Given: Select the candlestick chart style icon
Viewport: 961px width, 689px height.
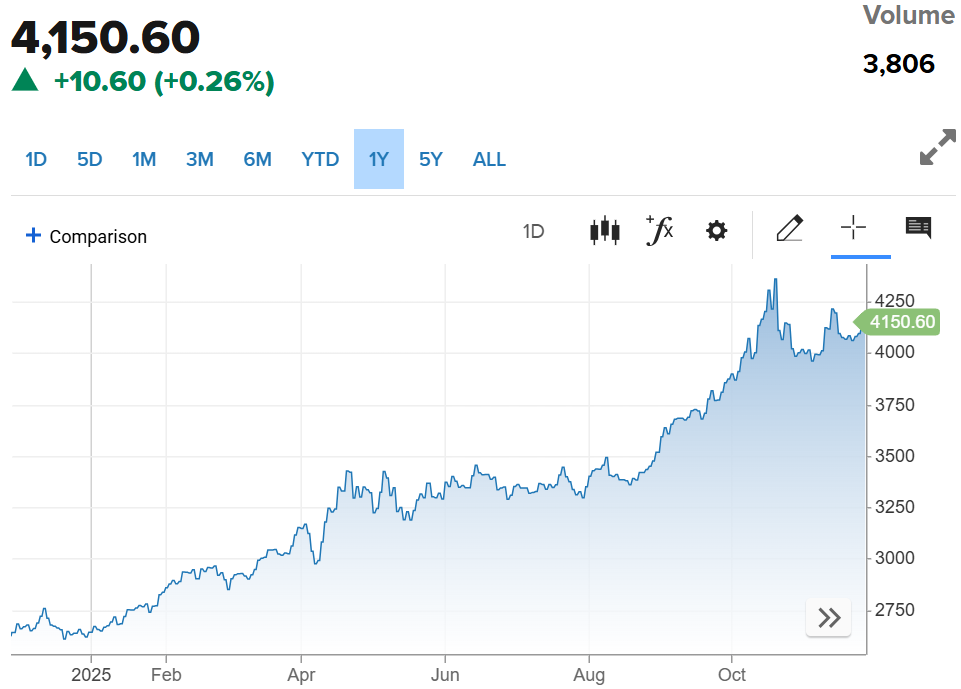Looking at the screenshot, I should pyautogui.click(x=604, y=229).
